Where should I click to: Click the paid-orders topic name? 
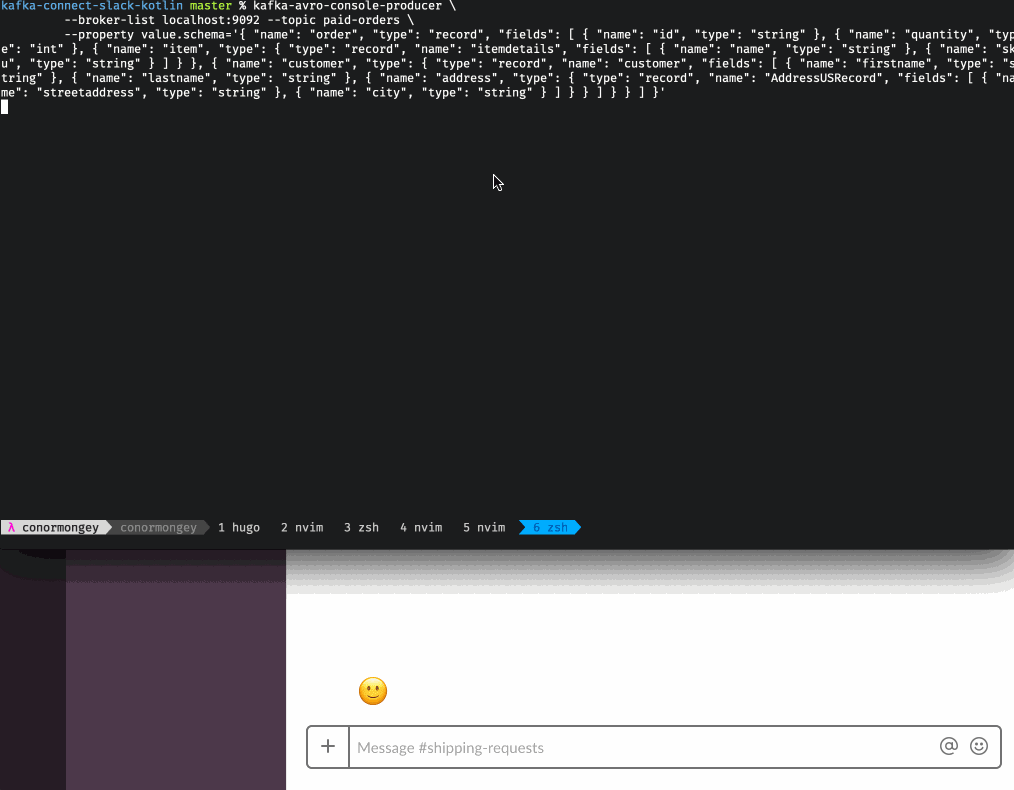pyautogui.click(x=361, y=20)
